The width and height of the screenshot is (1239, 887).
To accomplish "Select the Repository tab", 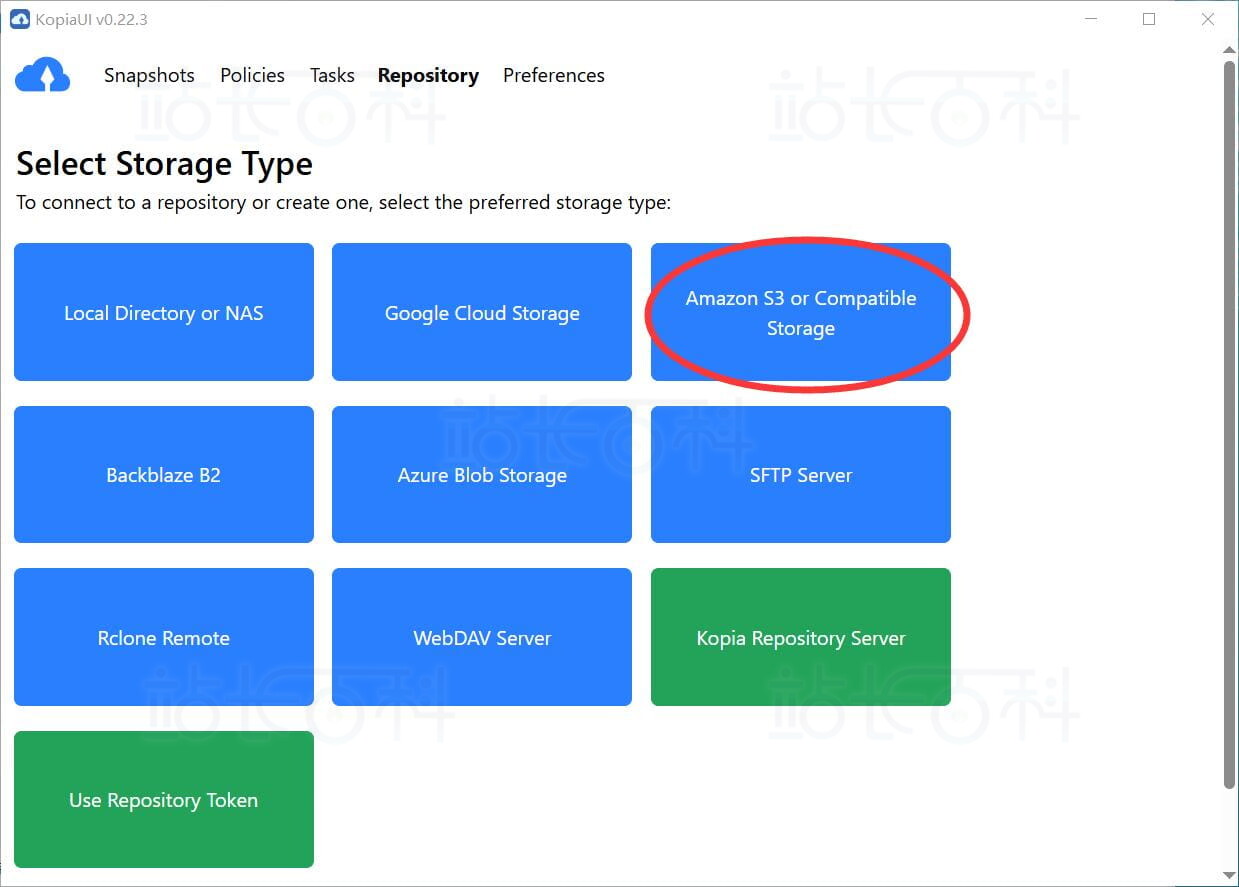I will click(428, 75).
